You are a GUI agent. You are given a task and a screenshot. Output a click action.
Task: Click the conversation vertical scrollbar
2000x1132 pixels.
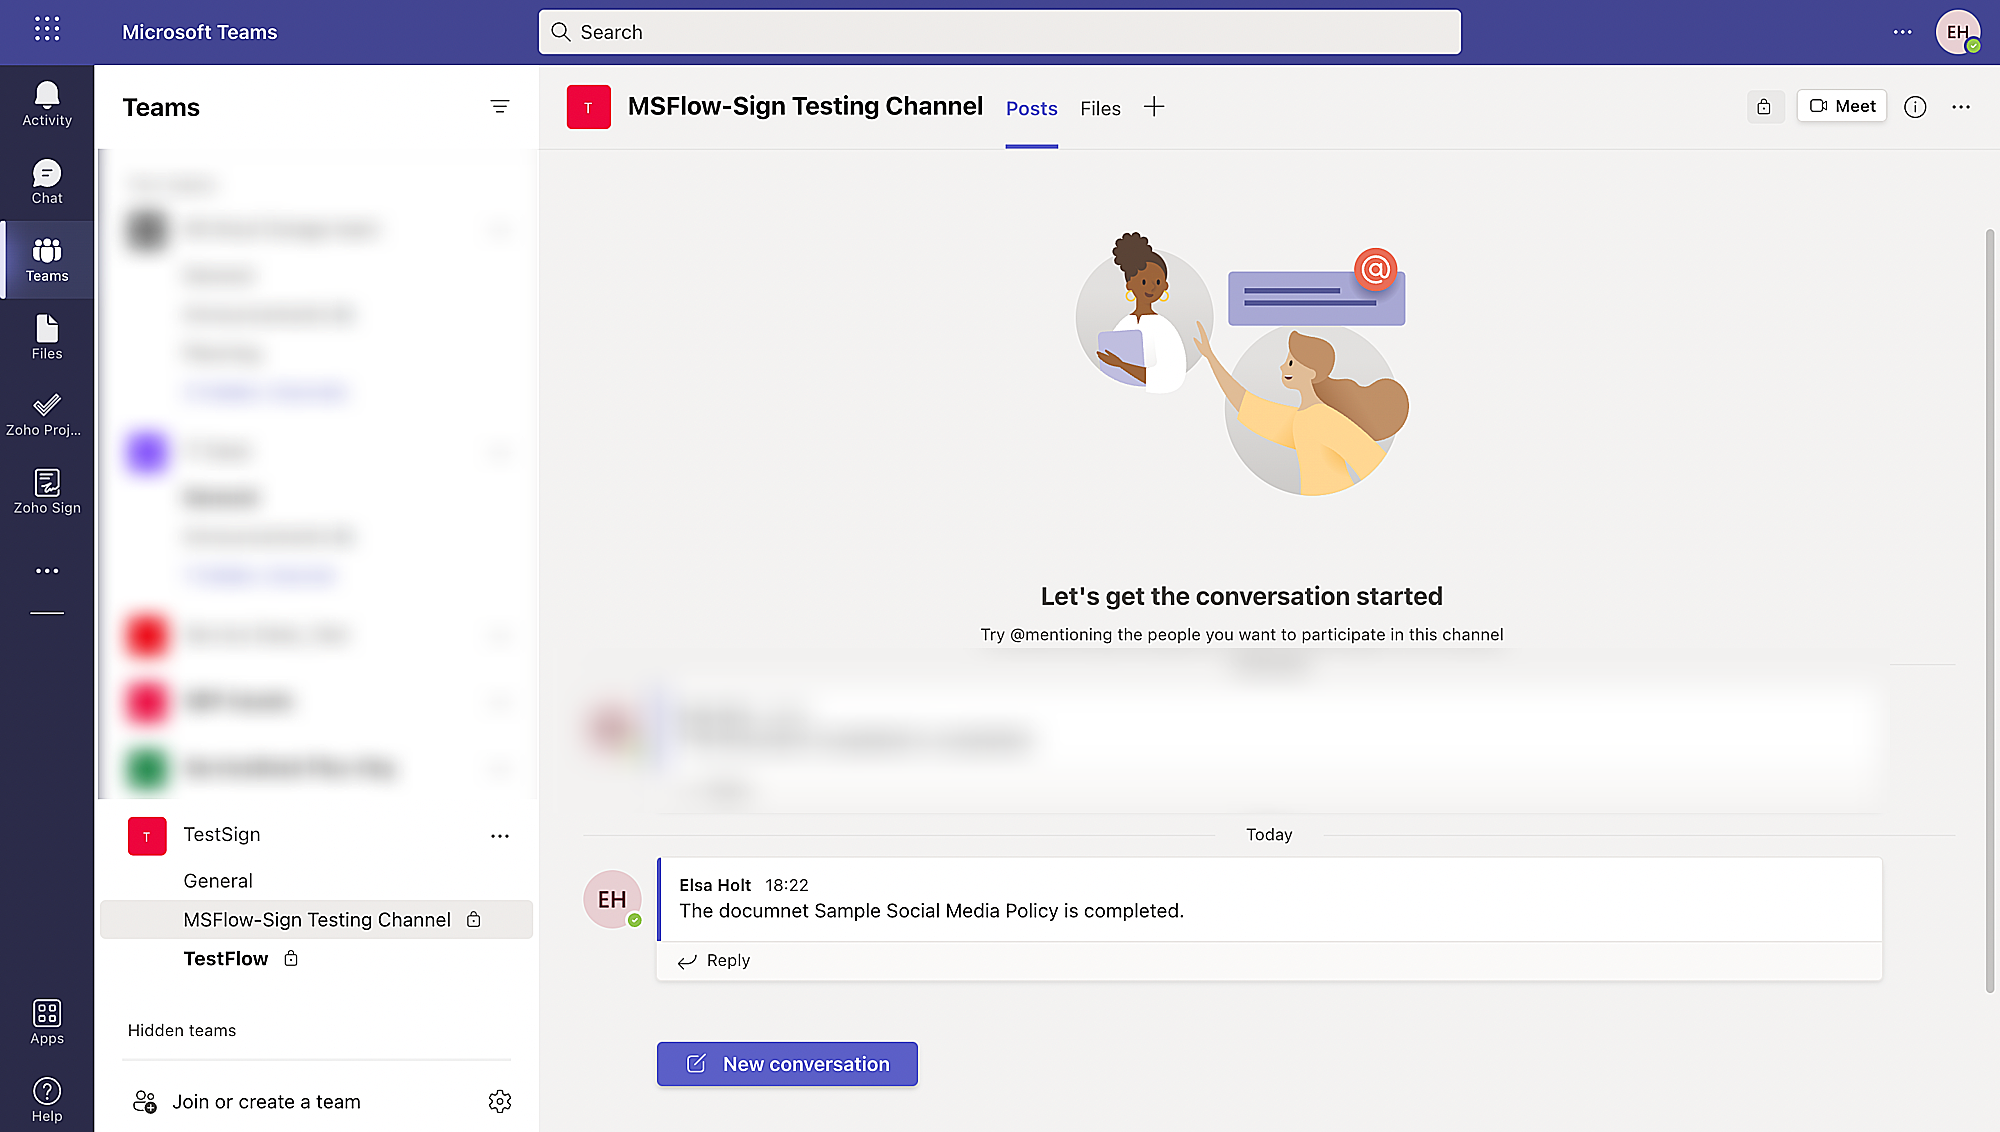(1990, 610)
